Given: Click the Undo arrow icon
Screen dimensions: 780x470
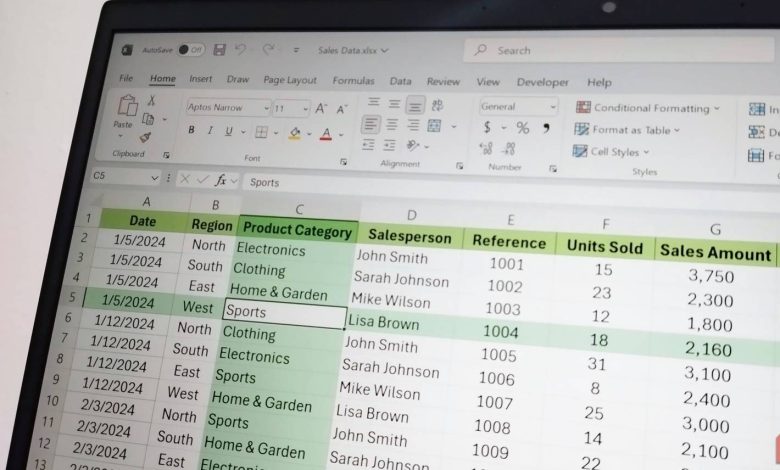Looking at the screenshot, I should (x=240, y=50).
